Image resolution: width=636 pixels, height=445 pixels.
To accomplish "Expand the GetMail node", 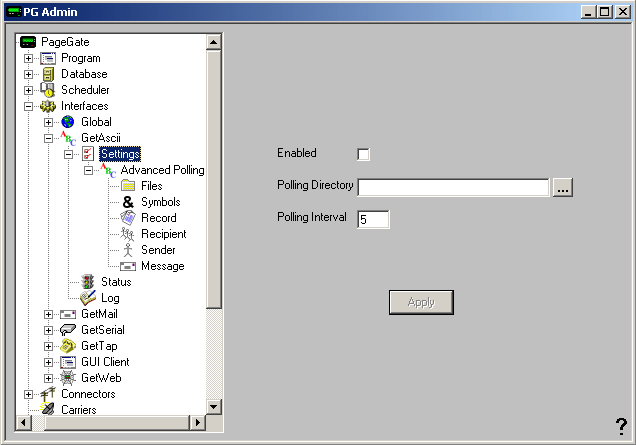I will 48,314.
